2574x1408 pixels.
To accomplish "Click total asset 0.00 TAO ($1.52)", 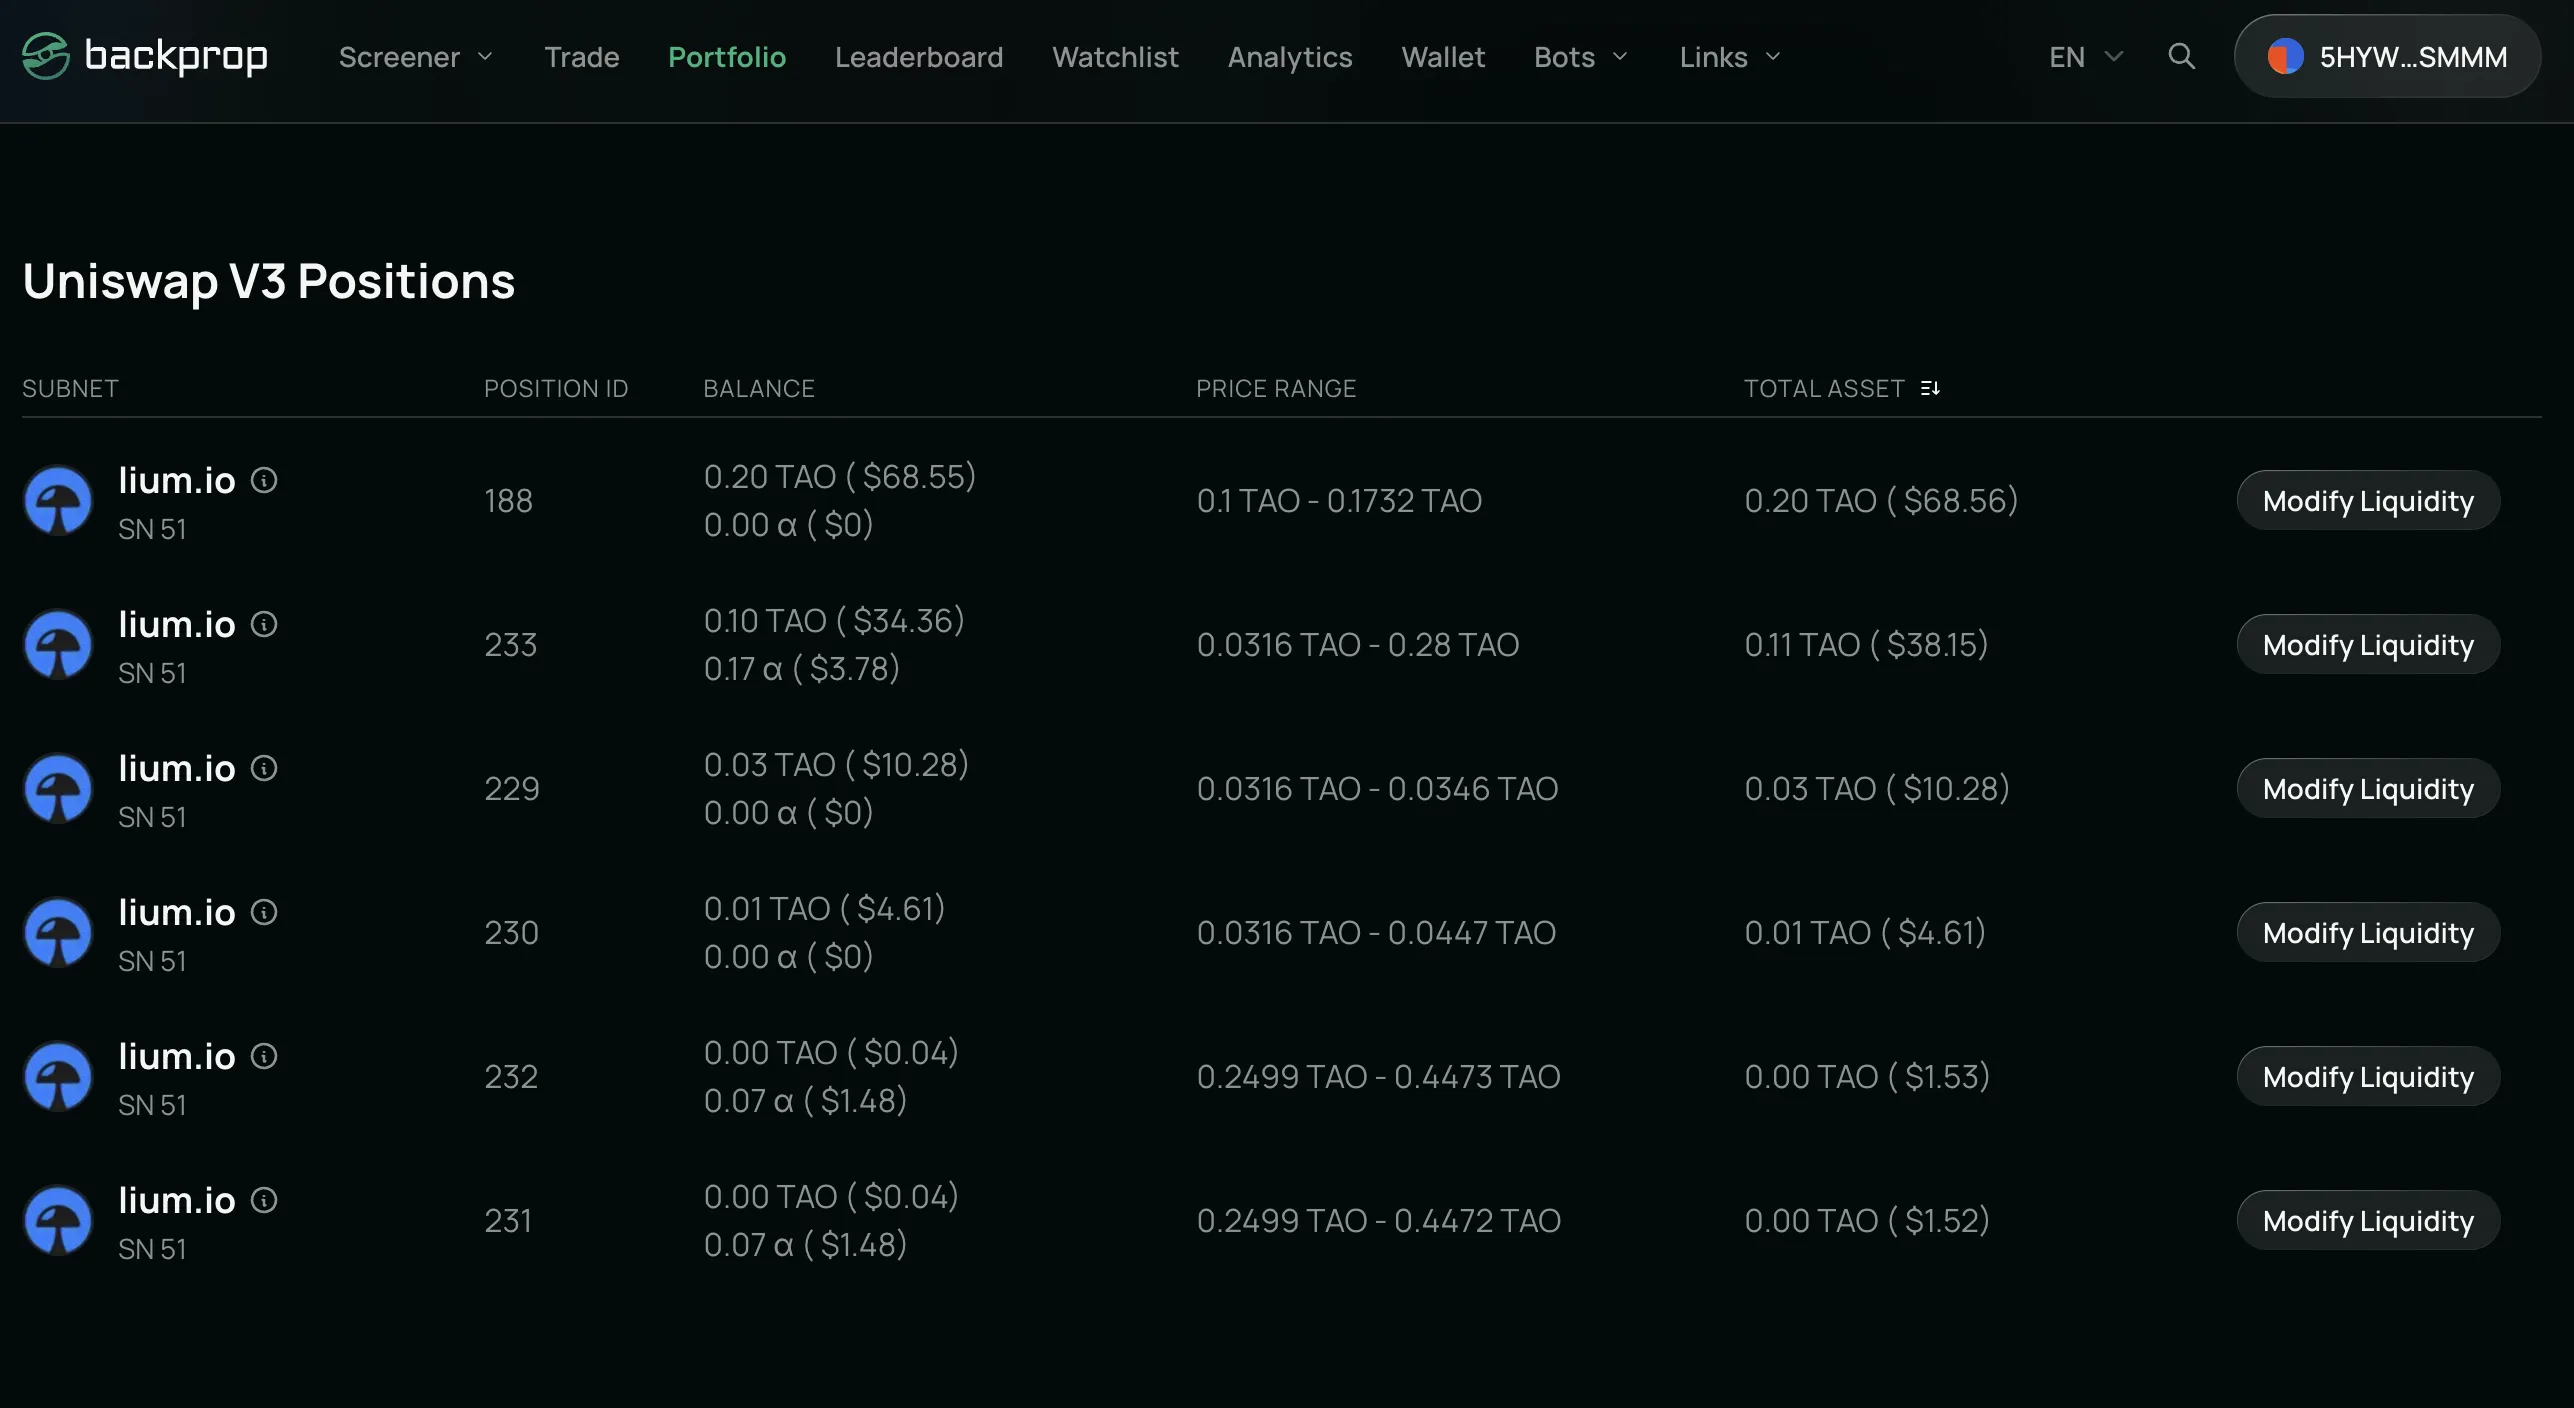I will point(1867,1221).
